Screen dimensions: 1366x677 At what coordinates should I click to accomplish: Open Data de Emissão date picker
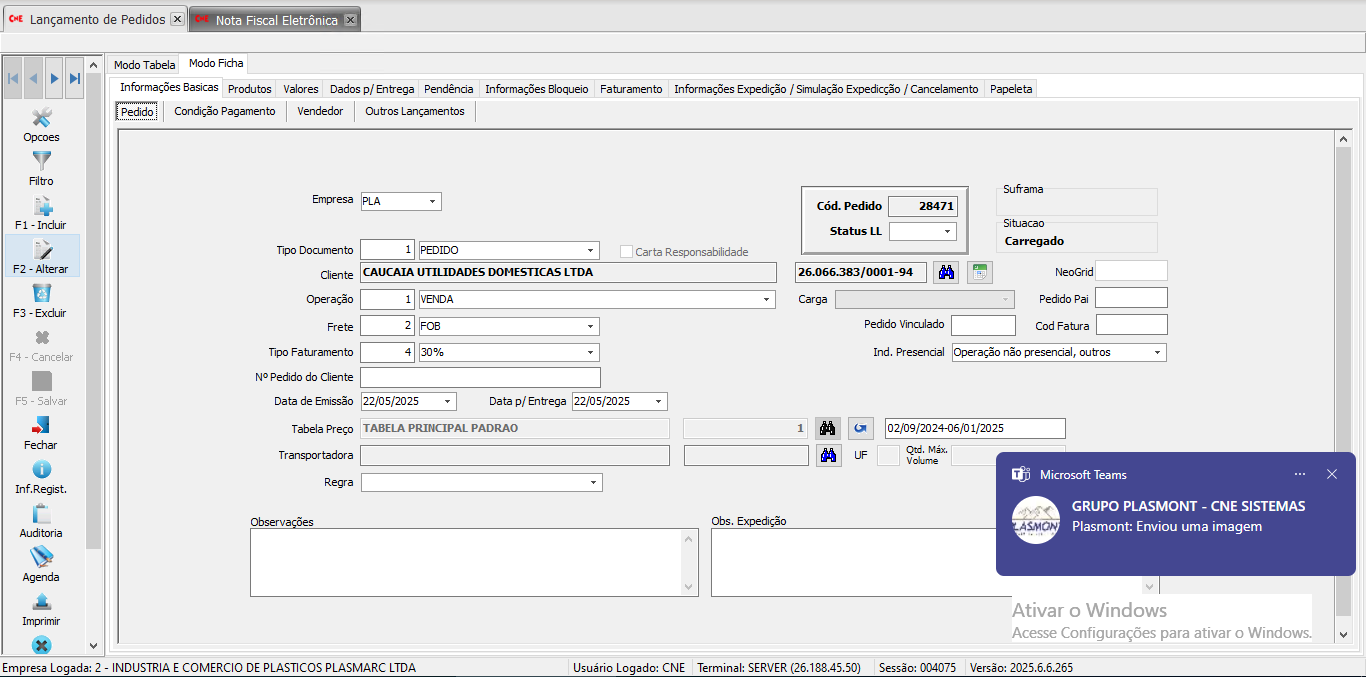(x=447, y=401)
